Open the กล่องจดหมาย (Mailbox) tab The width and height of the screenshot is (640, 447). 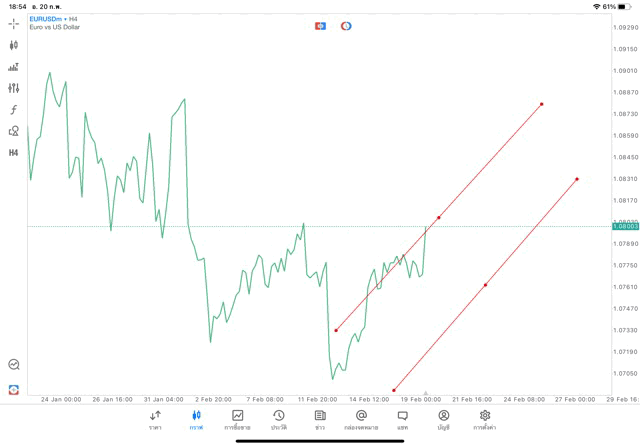pyautogui.click(x=361, y=420)
